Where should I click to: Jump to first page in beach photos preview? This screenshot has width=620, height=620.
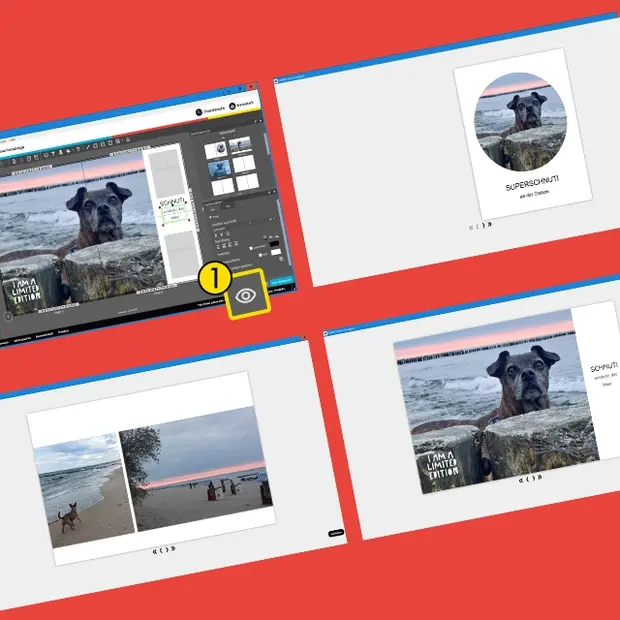[155, 551]
